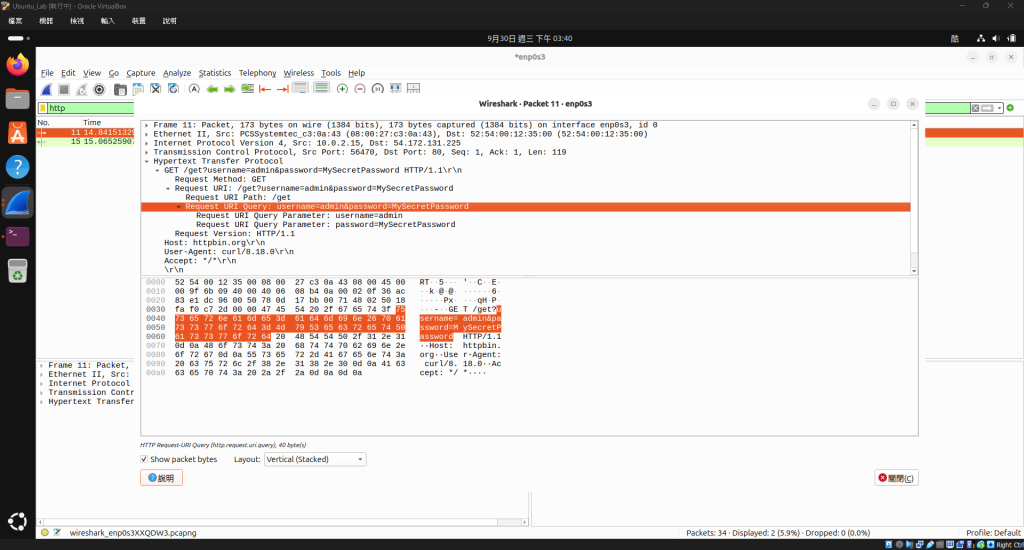
Task: Open a capture file from toolbar
Action: click(x=120, y=89)
